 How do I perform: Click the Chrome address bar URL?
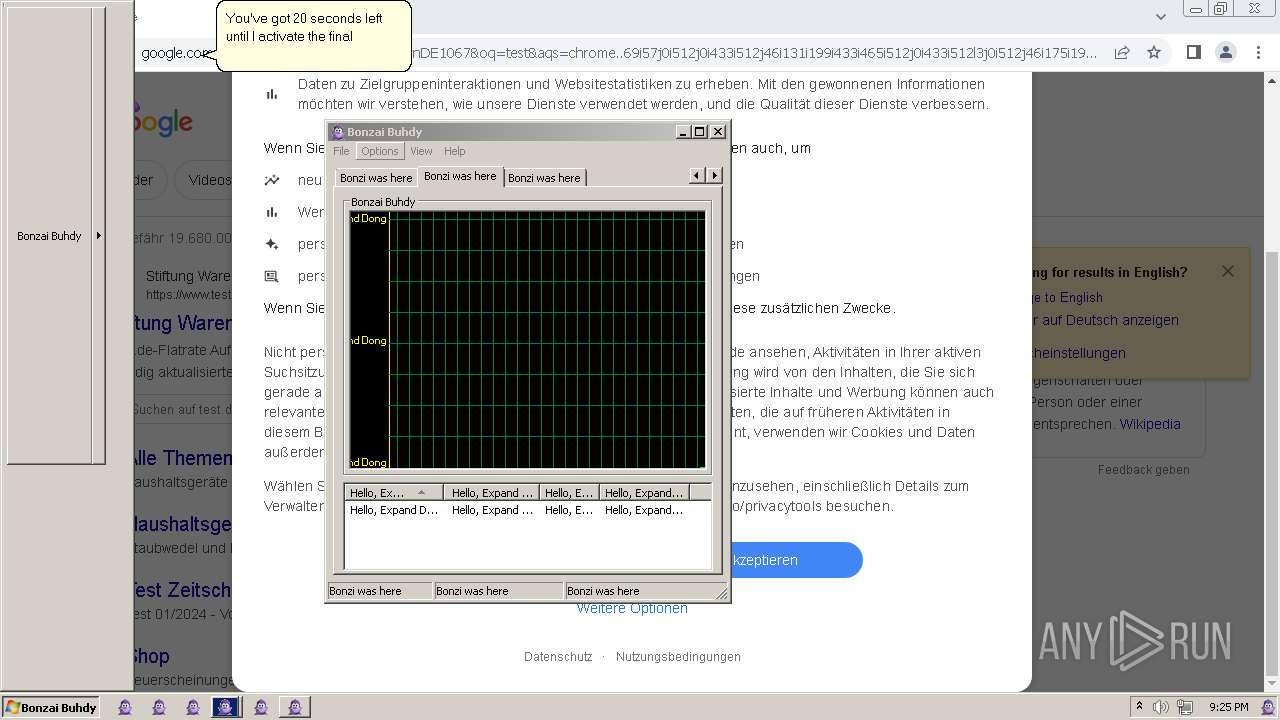point(620,53)
